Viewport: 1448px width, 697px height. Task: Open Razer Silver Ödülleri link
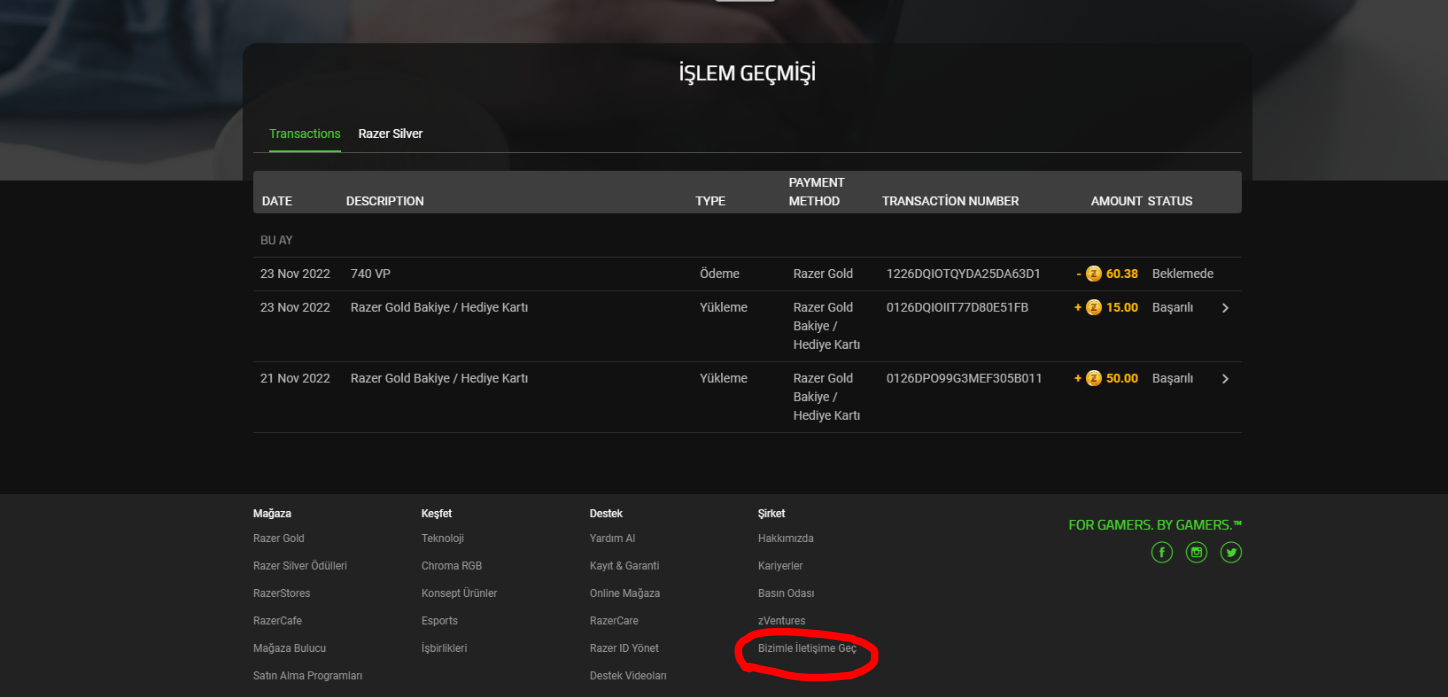(x=300, y=566)
